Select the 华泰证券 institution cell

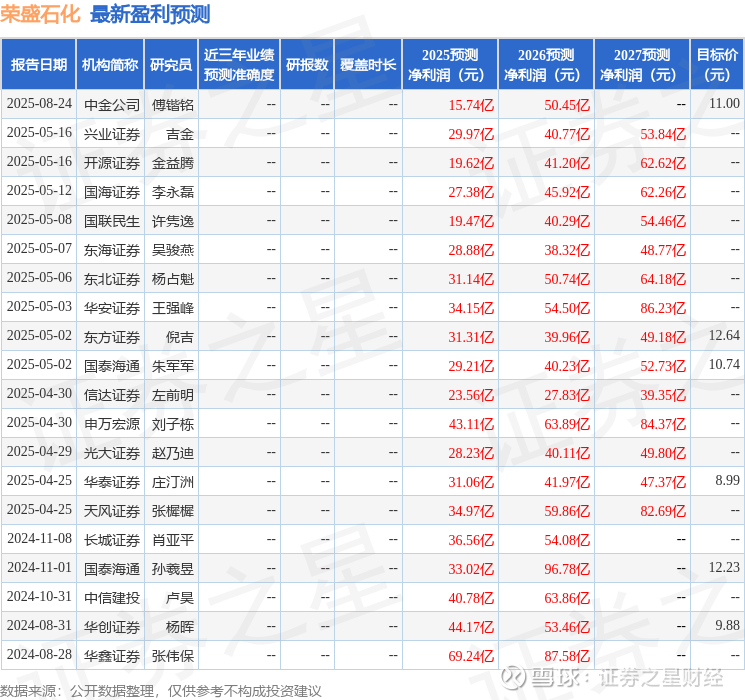pyautogui.click(x=112, y=482)
